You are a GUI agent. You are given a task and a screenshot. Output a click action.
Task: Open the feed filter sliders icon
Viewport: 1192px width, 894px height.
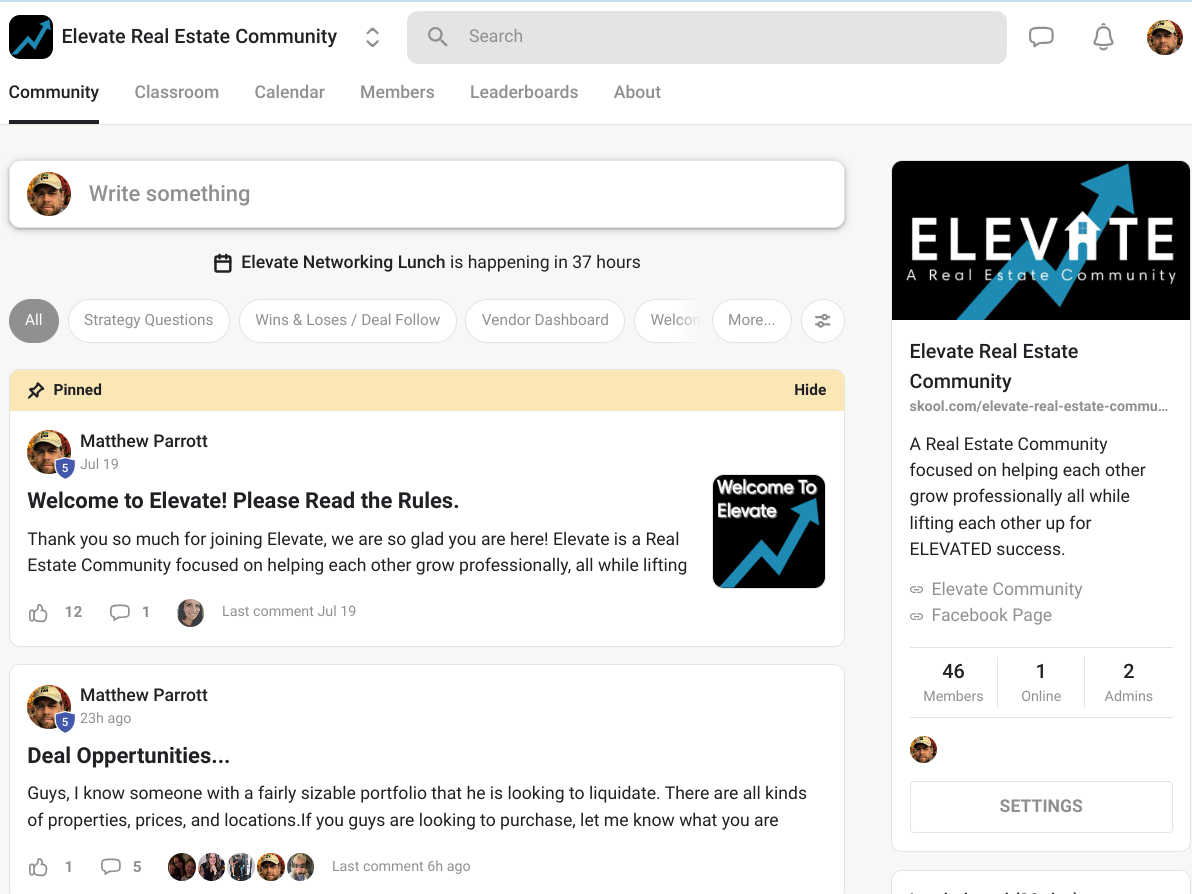click(x=822, y=320)
